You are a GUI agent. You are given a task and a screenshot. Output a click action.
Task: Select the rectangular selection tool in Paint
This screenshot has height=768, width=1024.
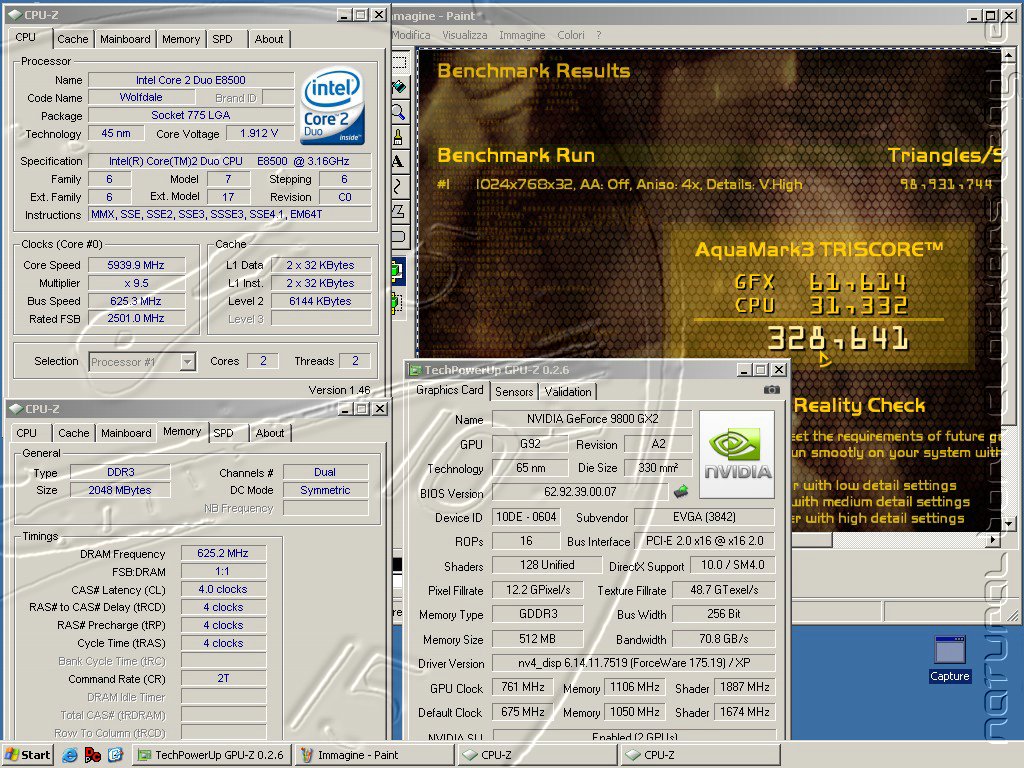(400, 63)
